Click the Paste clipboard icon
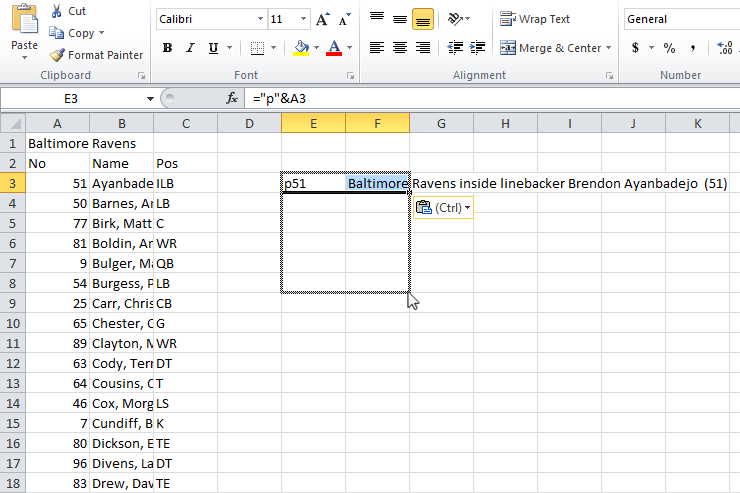 pos(25,20)
